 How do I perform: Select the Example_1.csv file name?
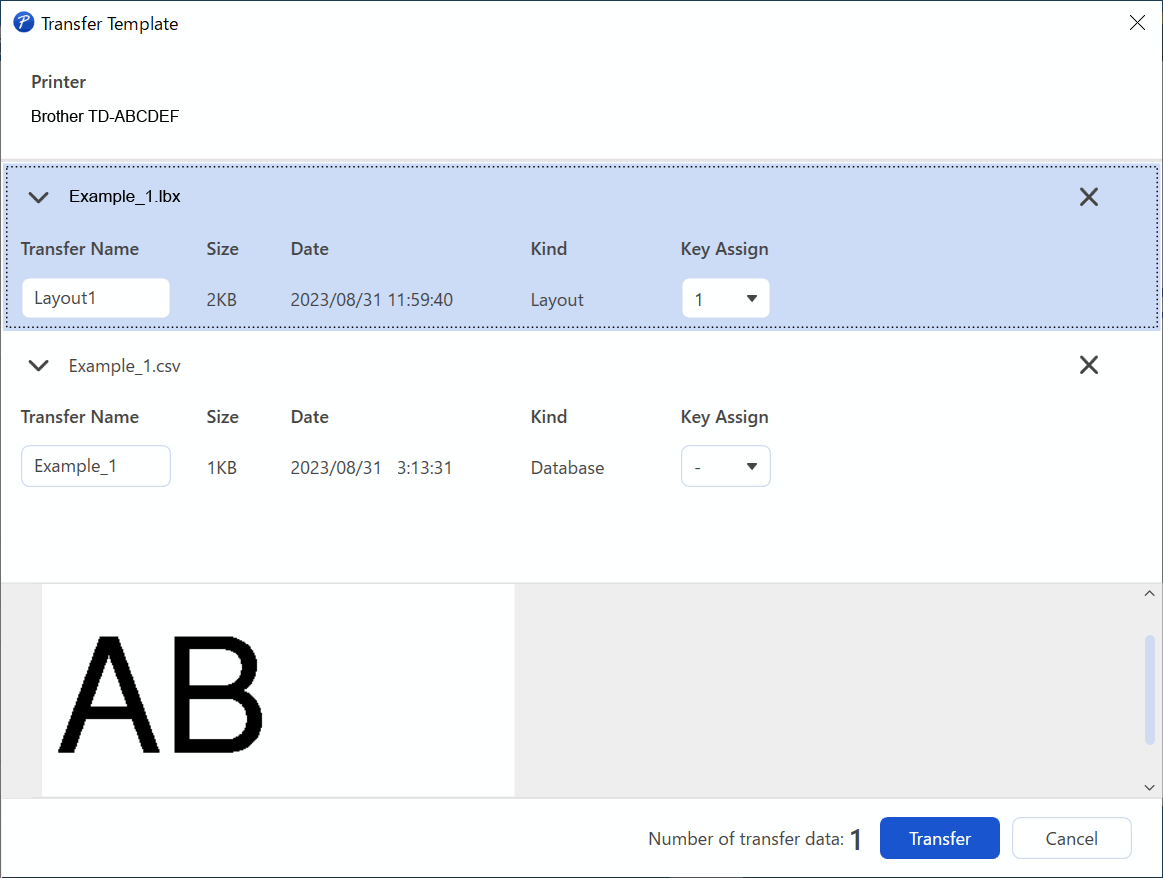point(125,366)
